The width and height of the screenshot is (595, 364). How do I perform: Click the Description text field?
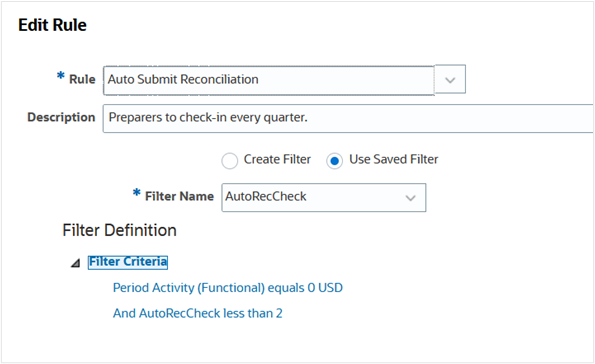[348, 118]
